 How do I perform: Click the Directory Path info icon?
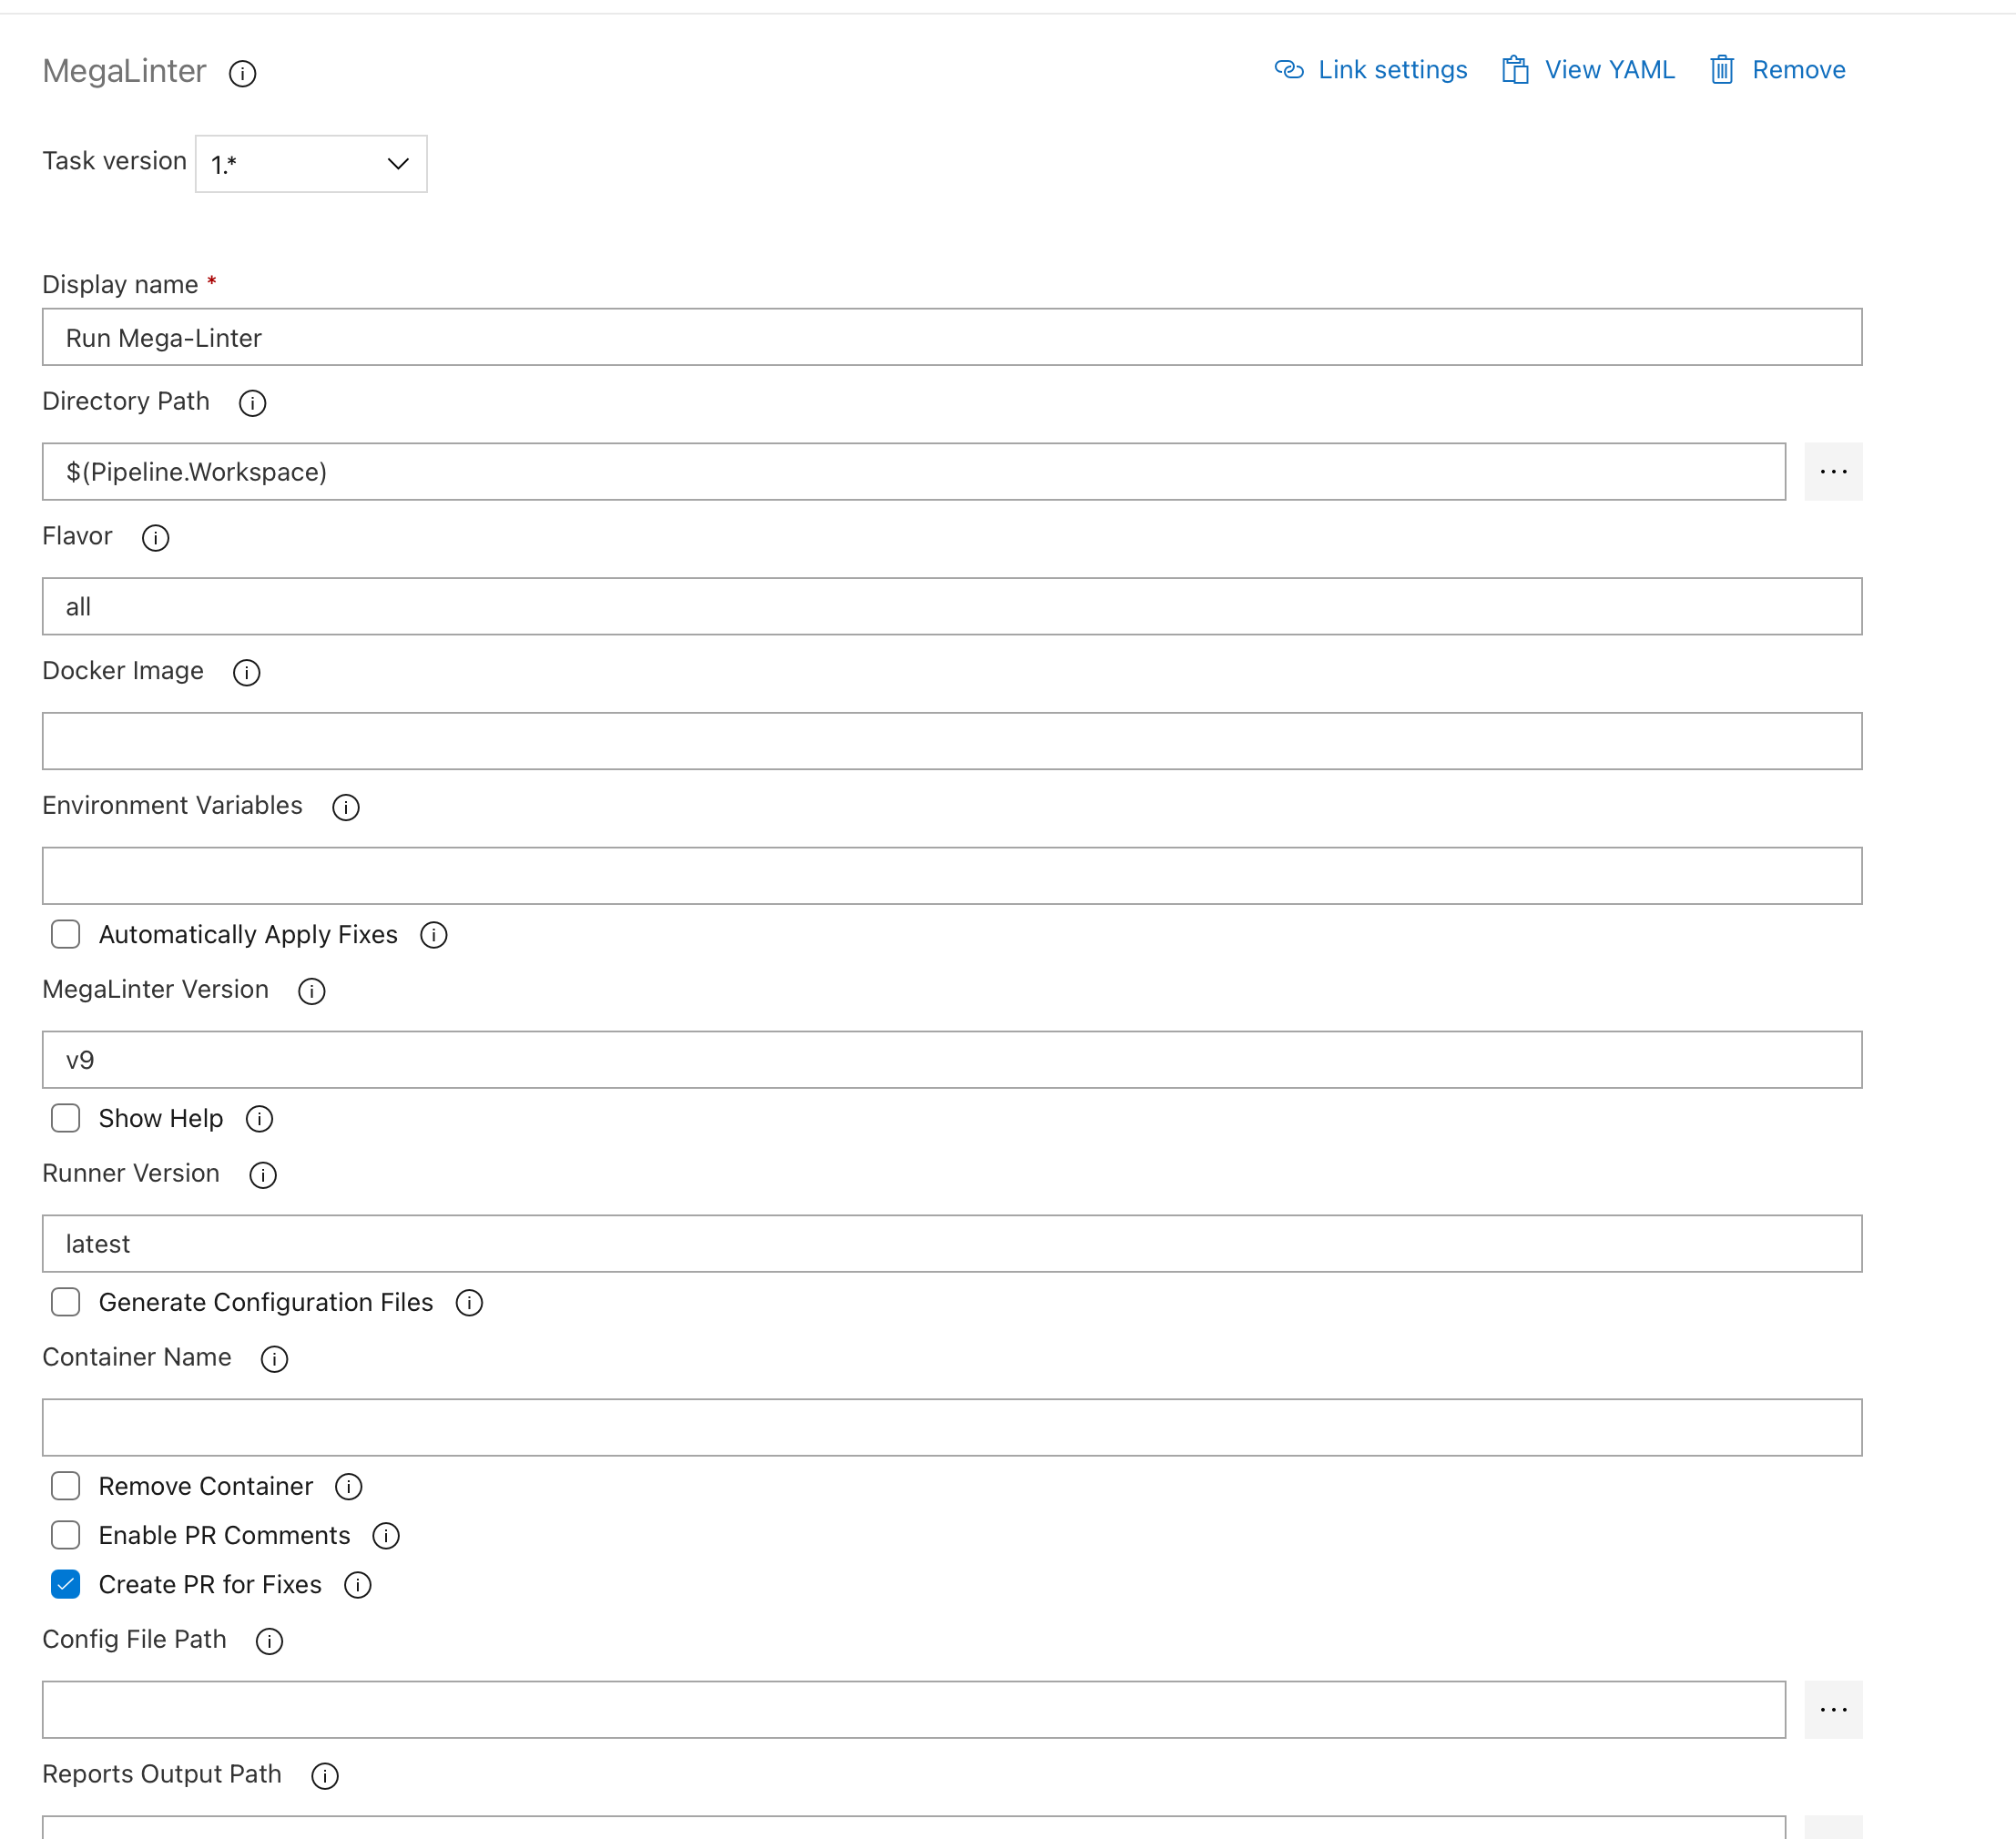(x=252, y=403)
